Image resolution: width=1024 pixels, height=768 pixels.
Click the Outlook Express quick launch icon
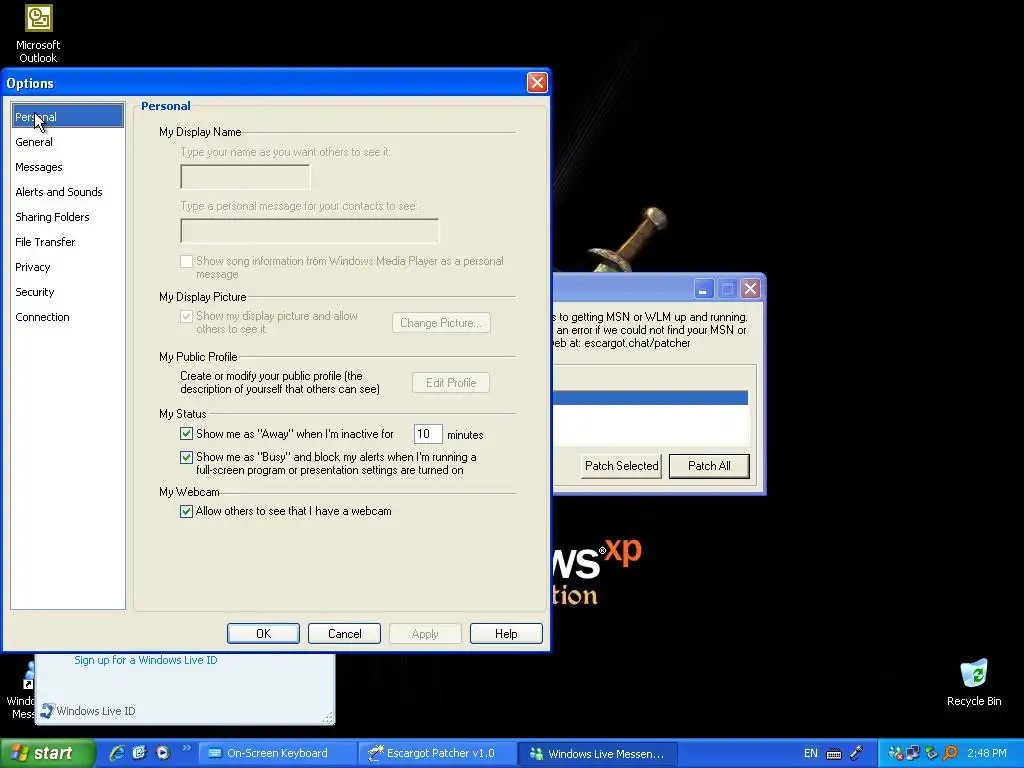(x=140, y=753)
